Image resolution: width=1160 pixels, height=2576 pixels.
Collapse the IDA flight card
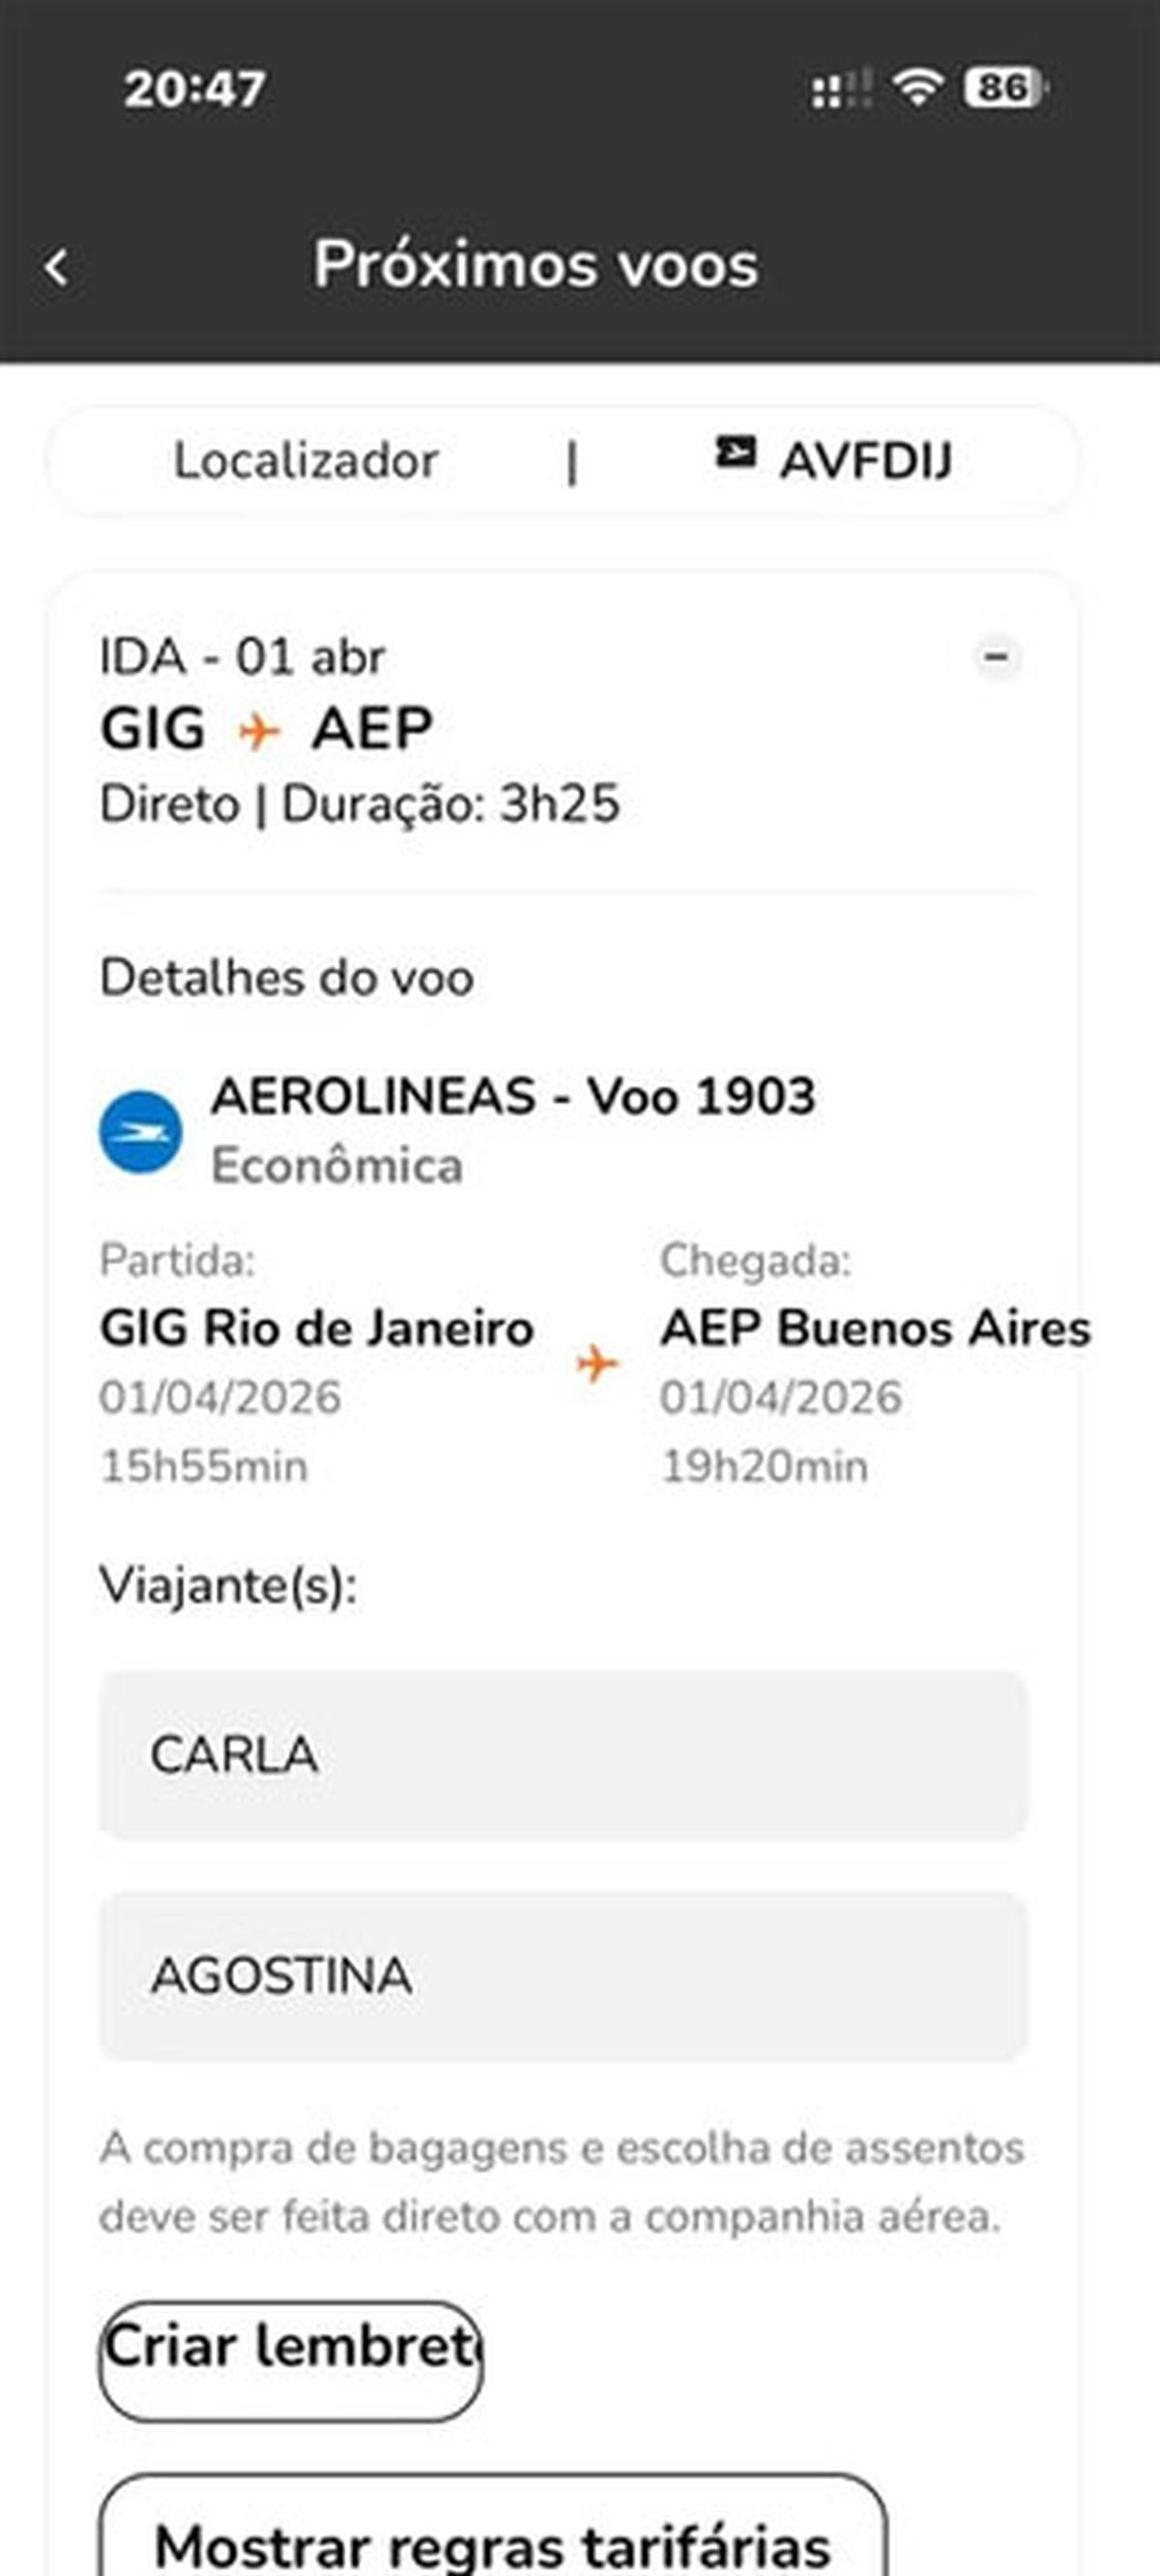click(x=996, y=657)
